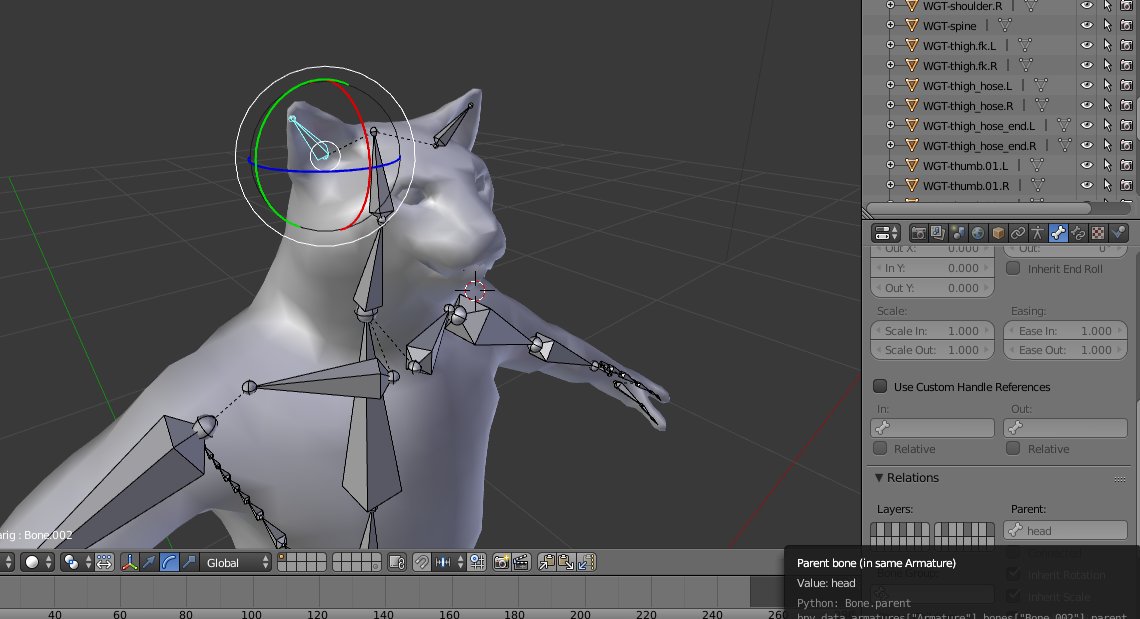Switch to the World properties tab
The height and width of the screenshot is (619, 1140).
click(978, 233)
